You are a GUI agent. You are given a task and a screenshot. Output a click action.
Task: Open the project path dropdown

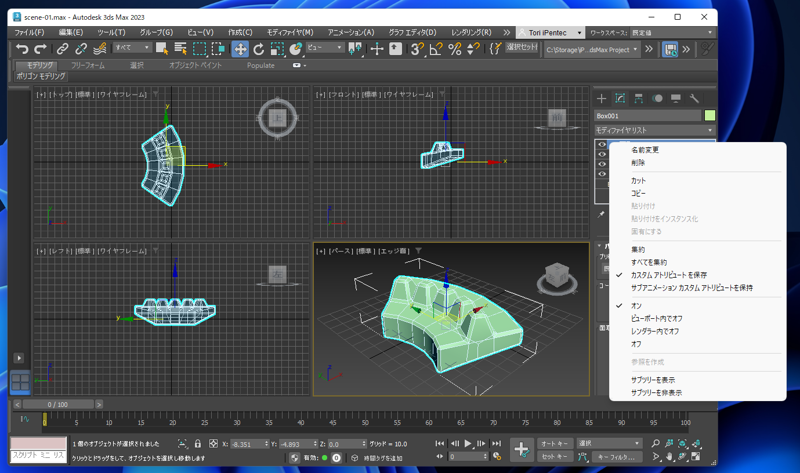(592, 50)
